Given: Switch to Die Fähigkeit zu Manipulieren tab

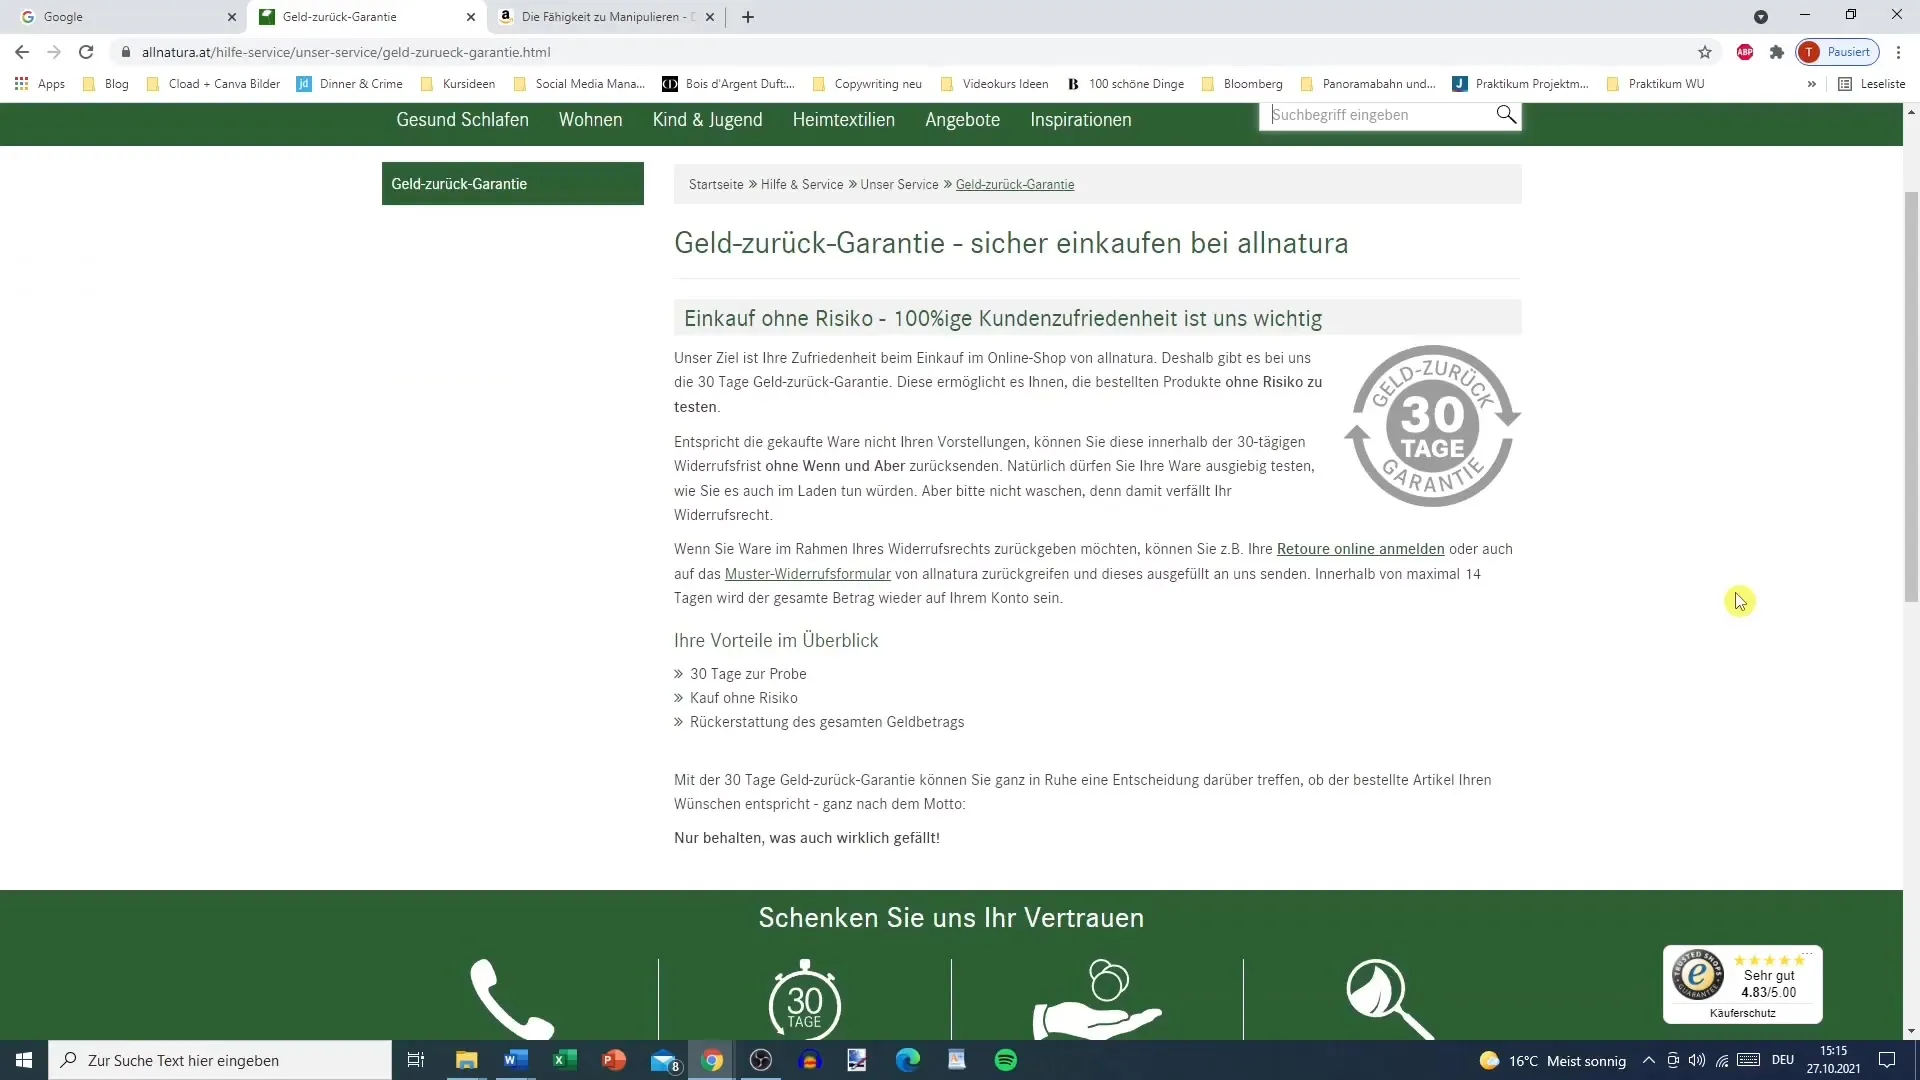Looking at the screenshot, I should click(x=606, y=17).
